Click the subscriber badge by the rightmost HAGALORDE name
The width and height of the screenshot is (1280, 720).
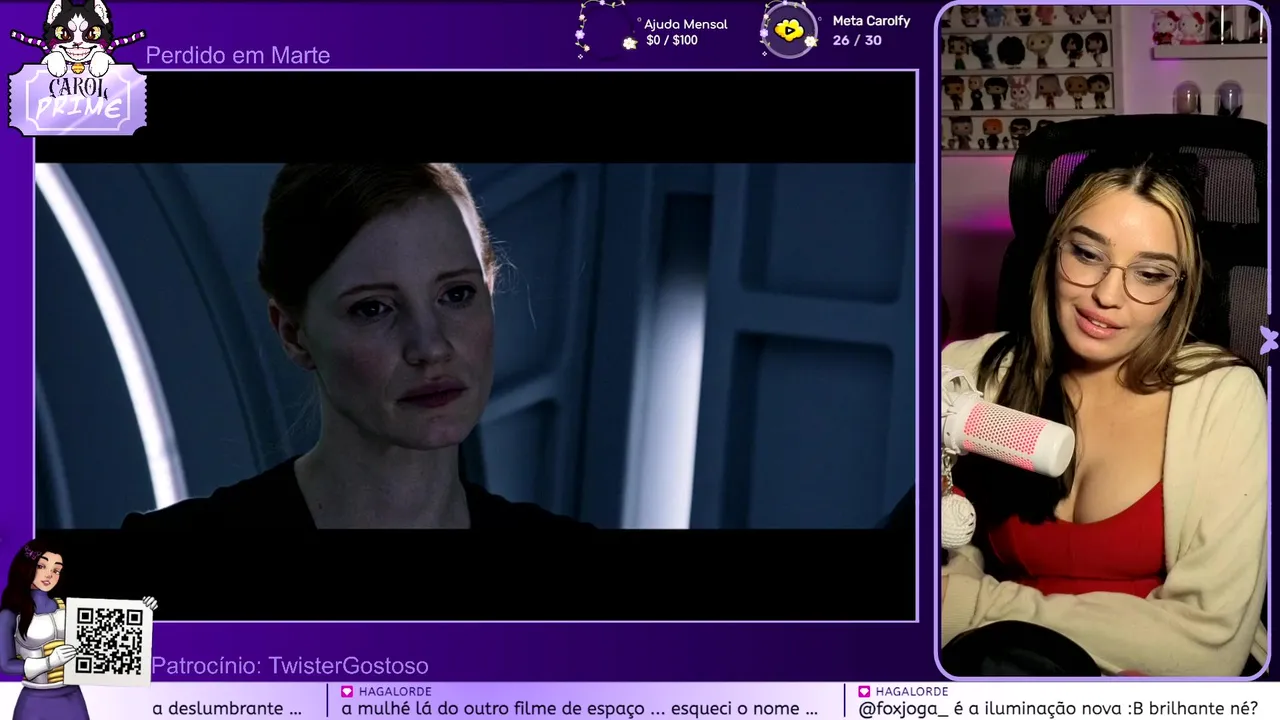click(864, 691)
